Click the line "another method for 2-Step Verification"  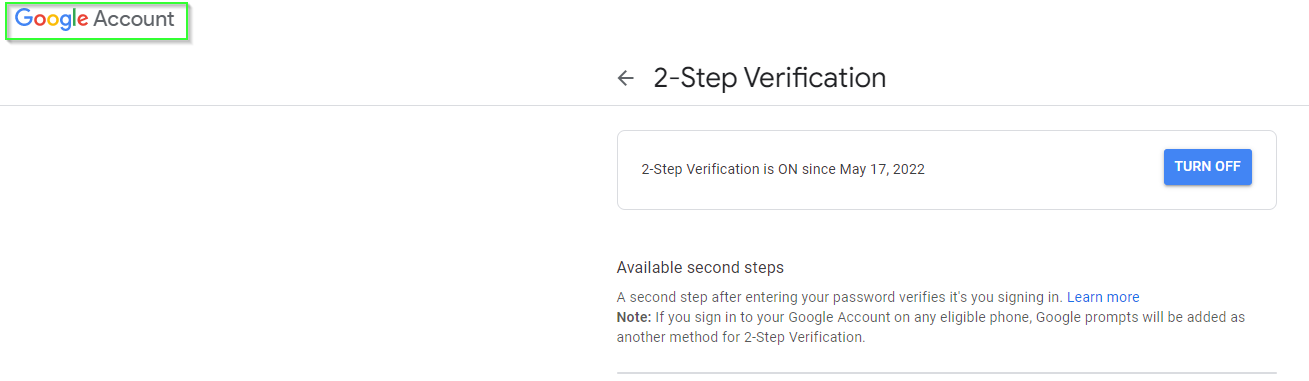[740, 337]
